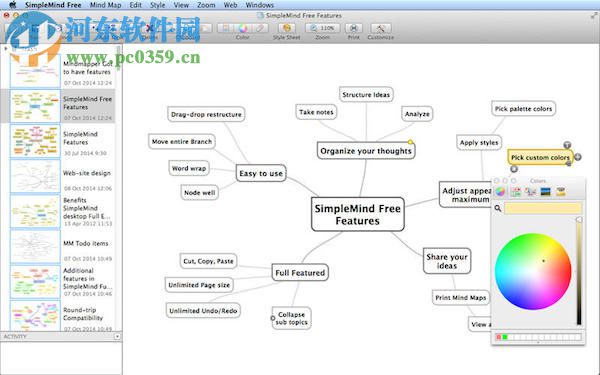Select the Cut, Copy, Paste node
This screenshot has height=375, width=600.
(208, 261)
